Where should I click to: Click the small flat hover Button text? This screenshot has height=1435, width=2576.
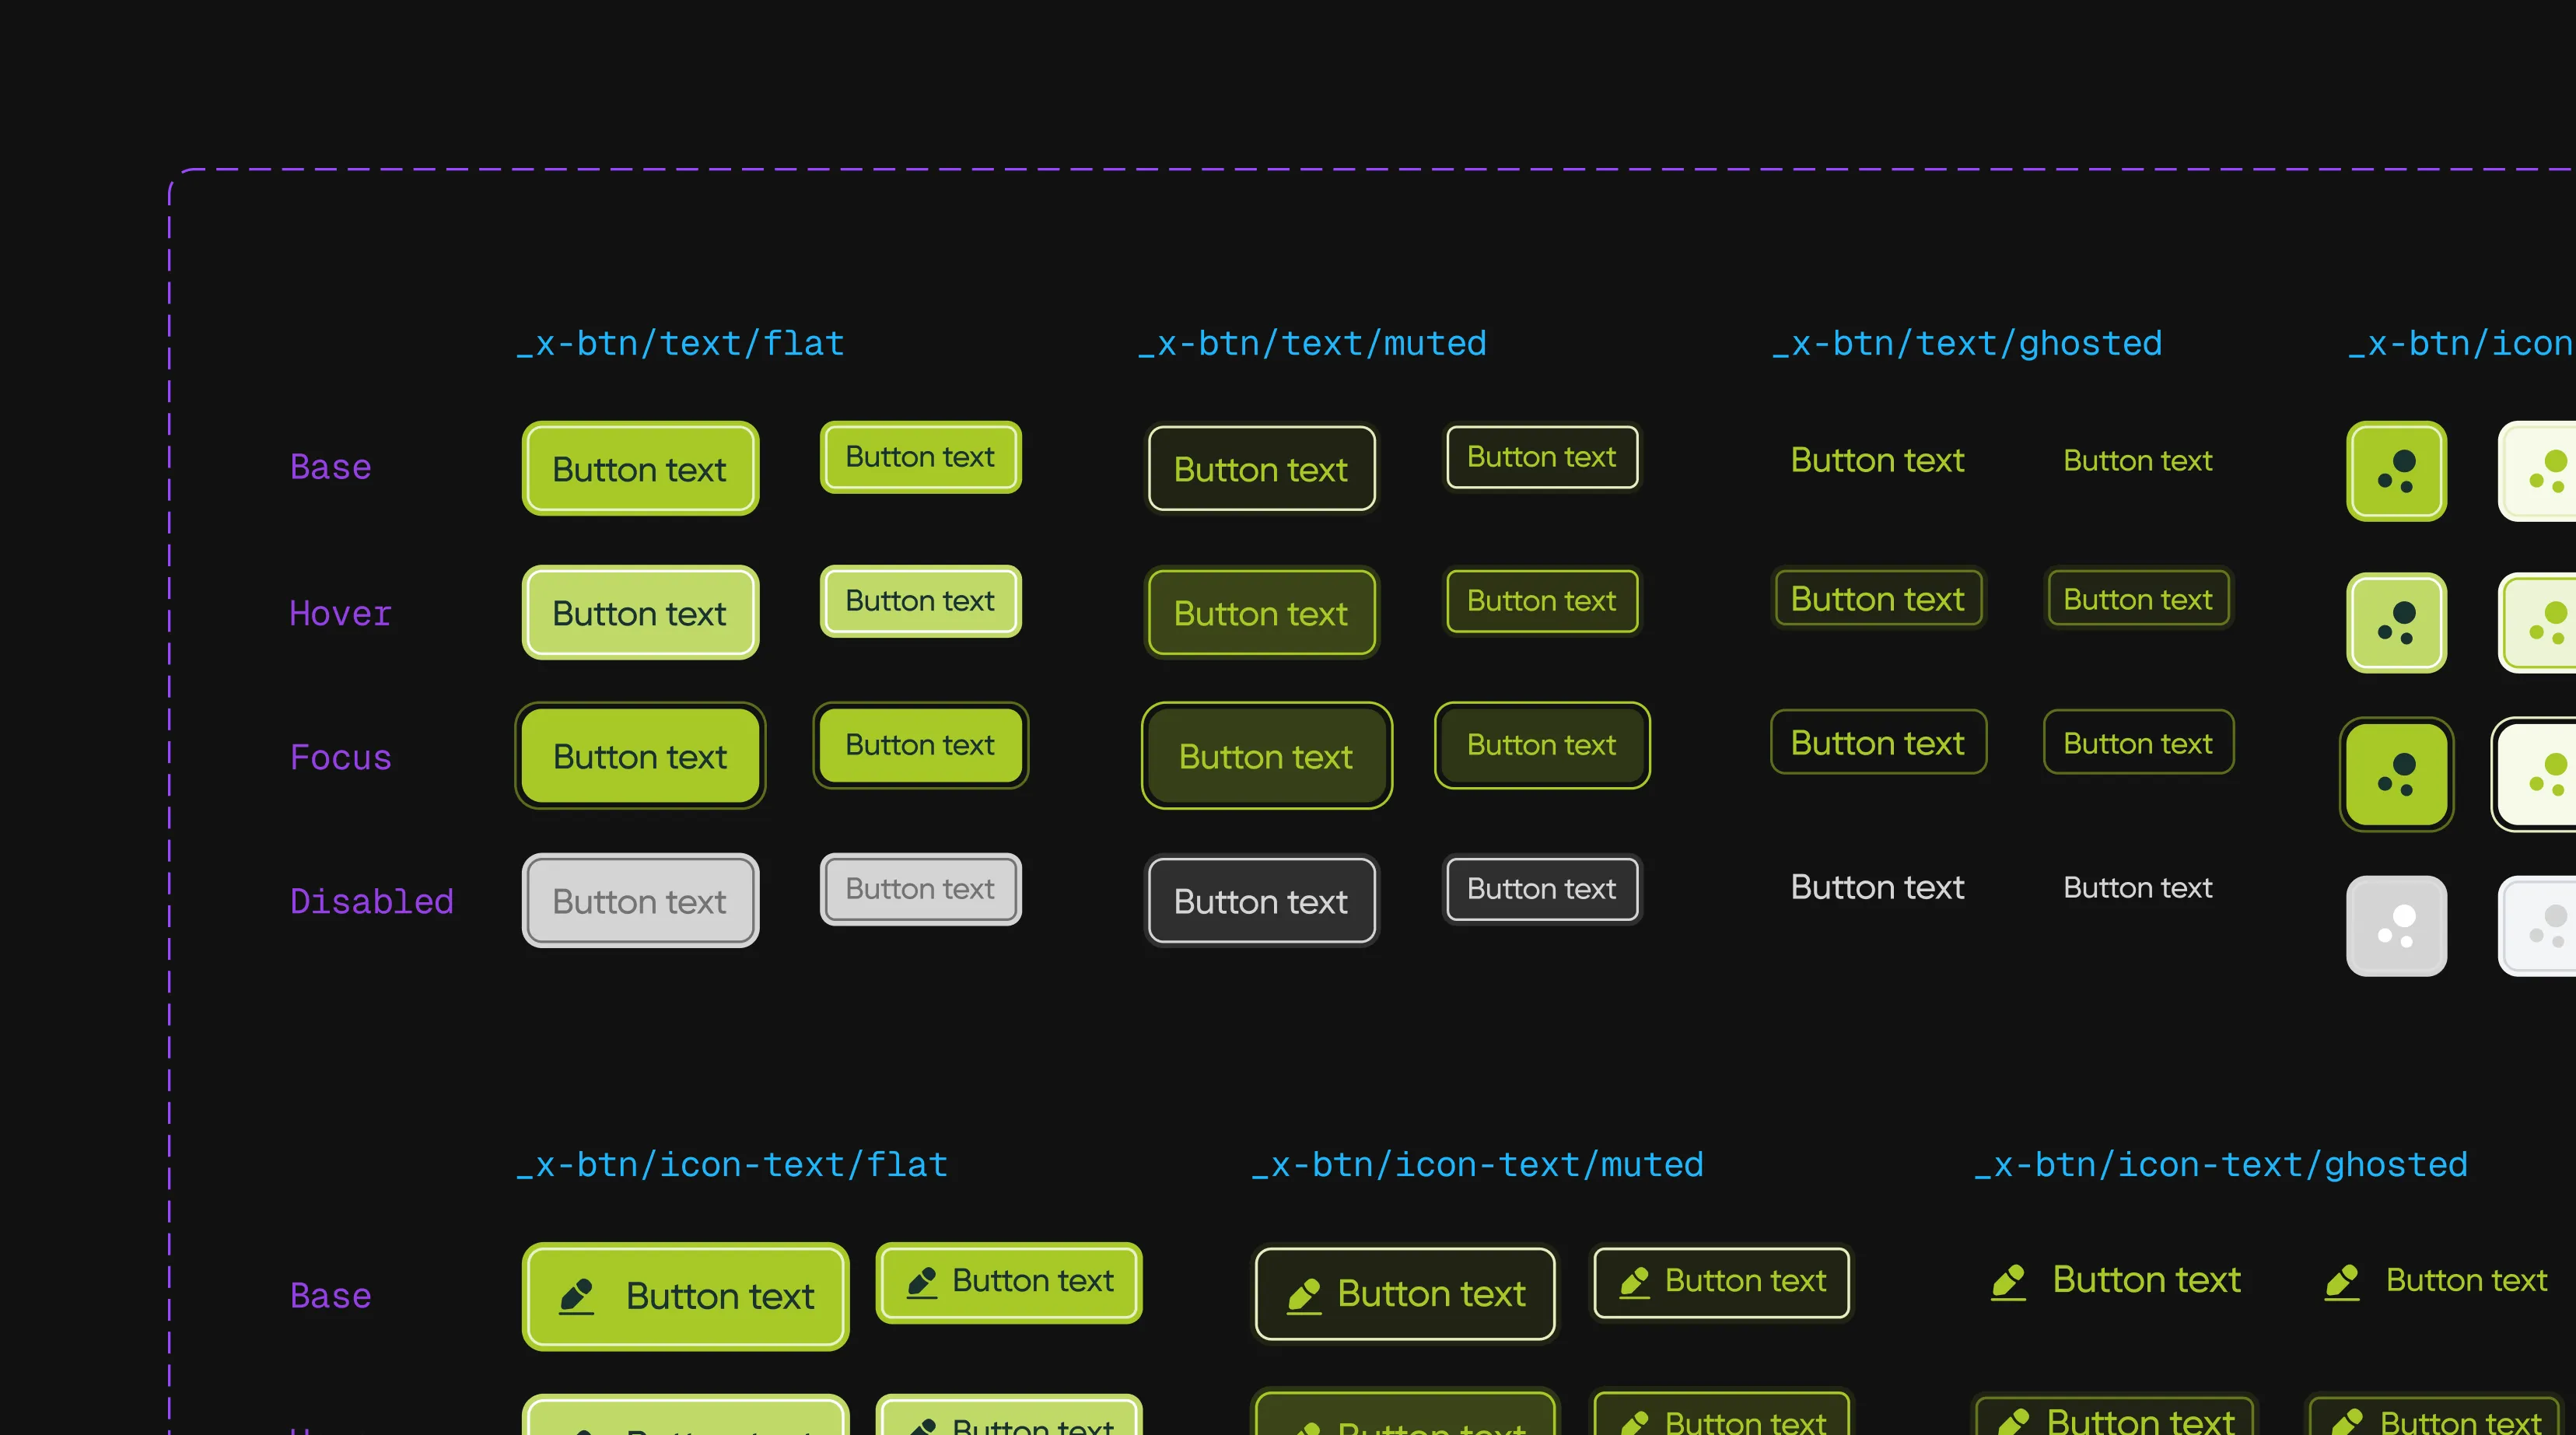pos(920,601)
